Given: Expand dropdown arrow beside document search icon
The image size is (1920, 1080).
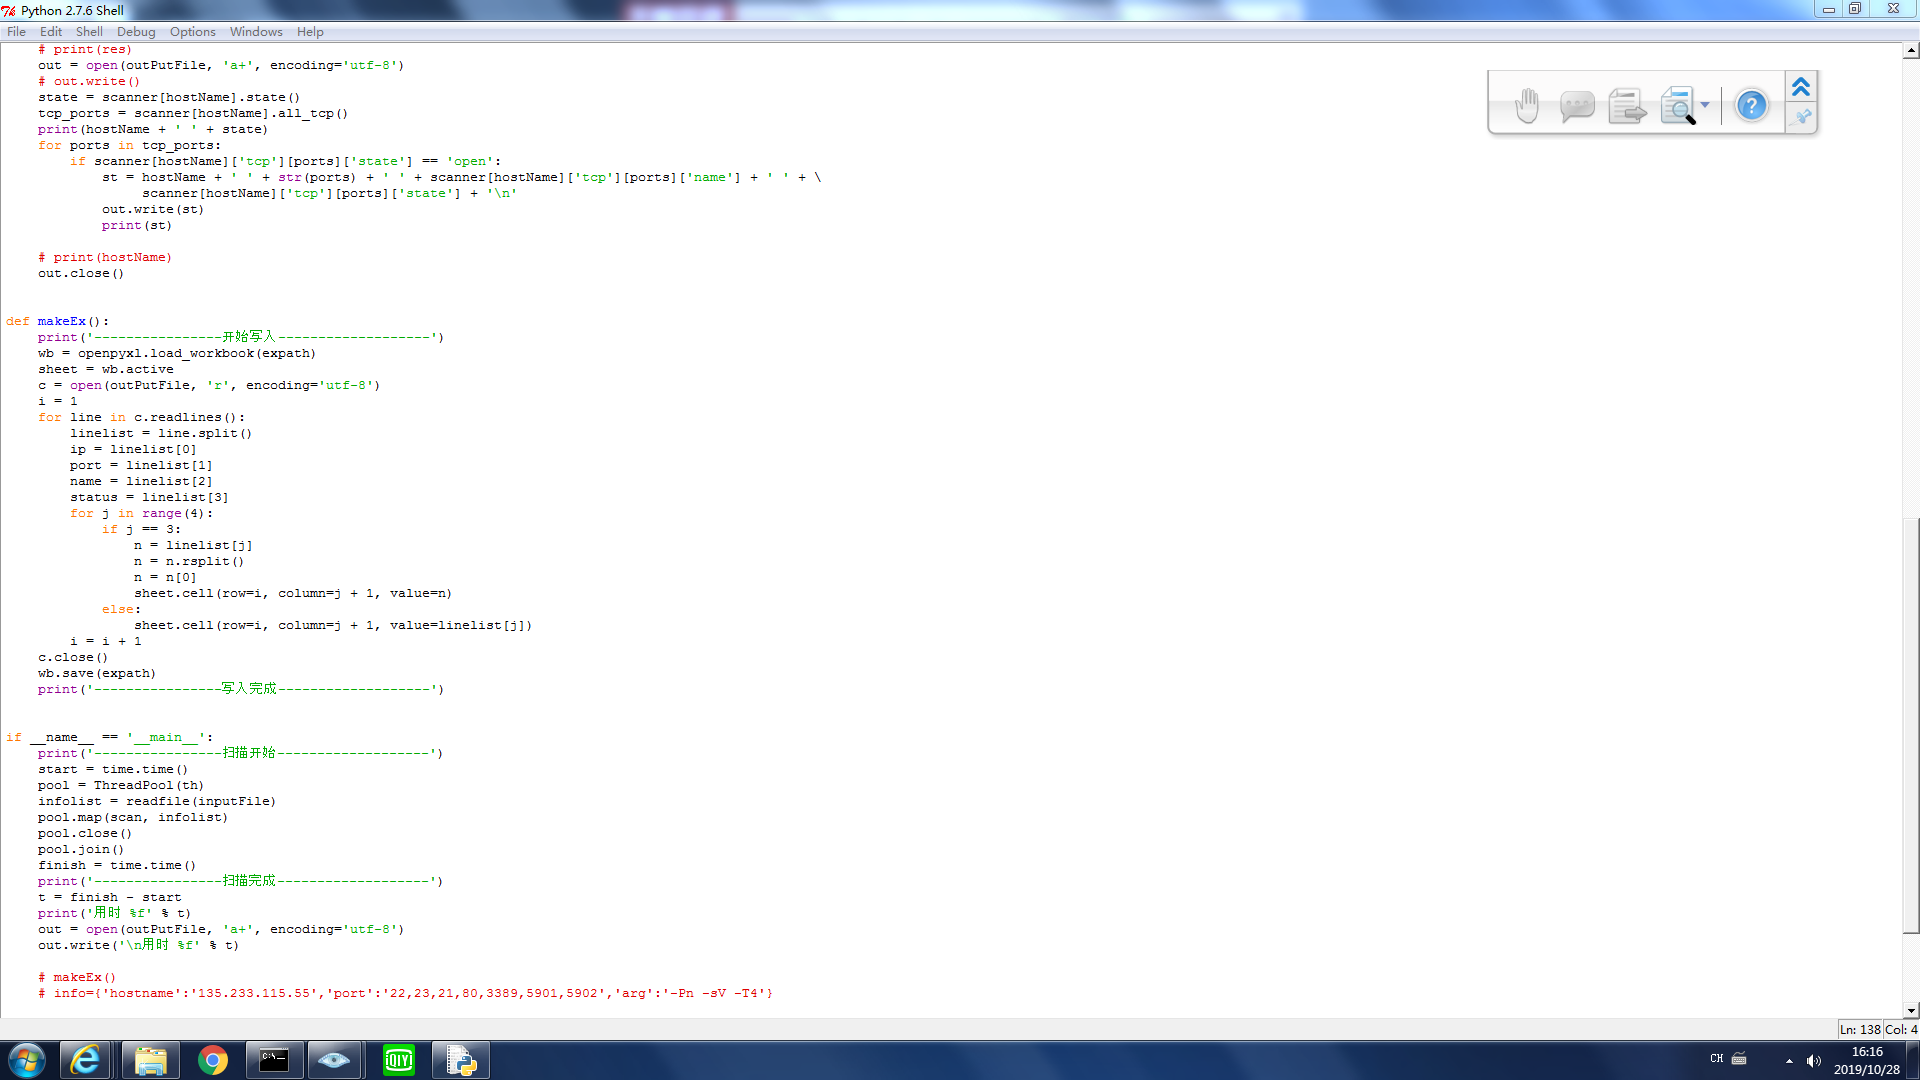Looking at the screenshot, I should pyautogui.click(x=1705, y=105).
